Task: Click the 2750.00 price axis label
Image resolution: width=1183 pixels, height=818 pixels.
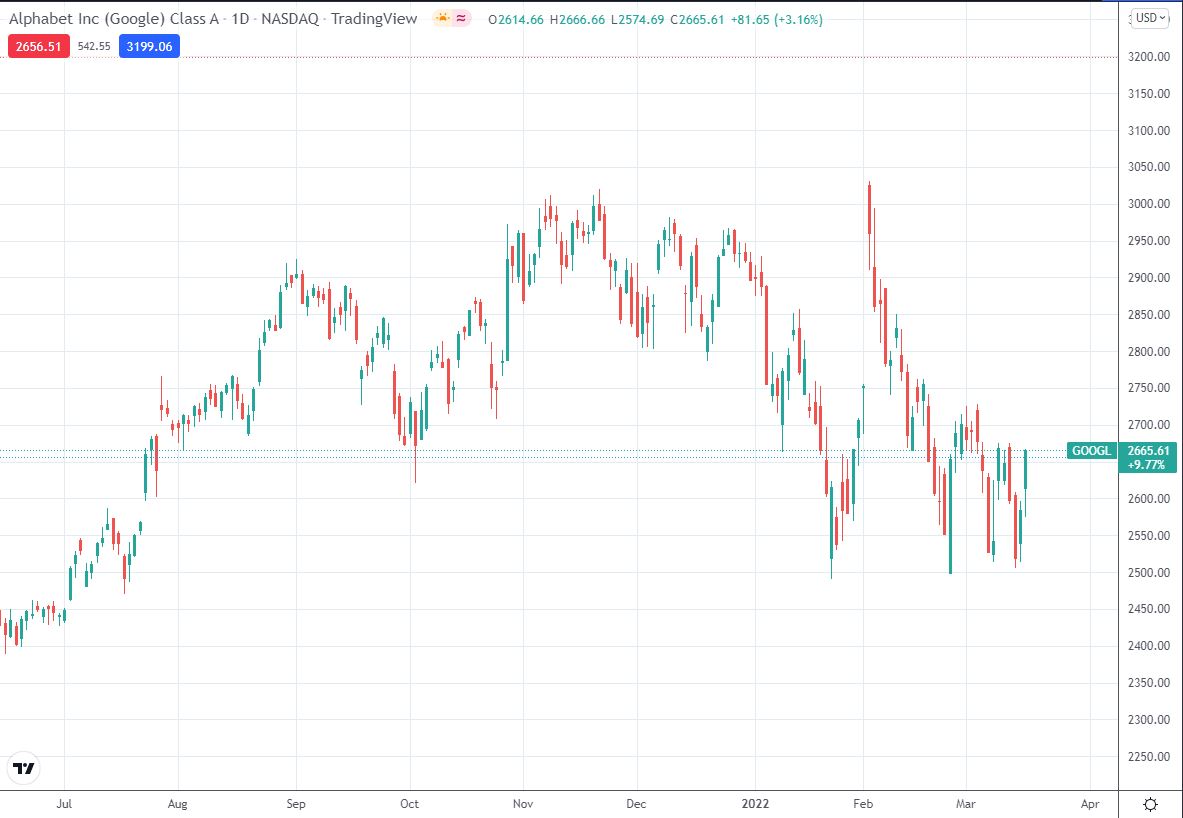Action: click(1149, 388)
